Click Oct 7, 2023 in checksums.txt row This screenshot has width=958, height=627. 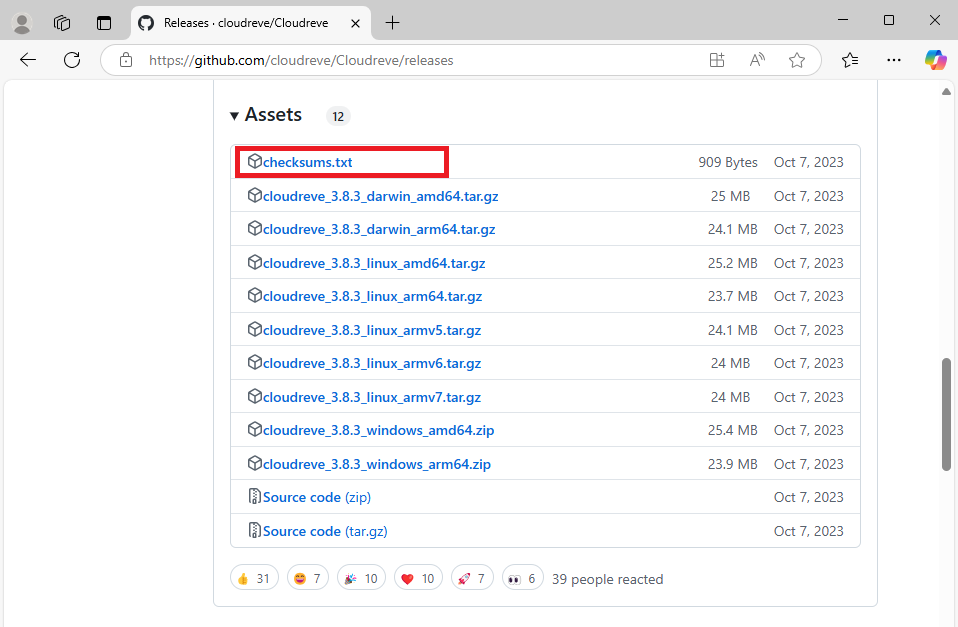808,163
